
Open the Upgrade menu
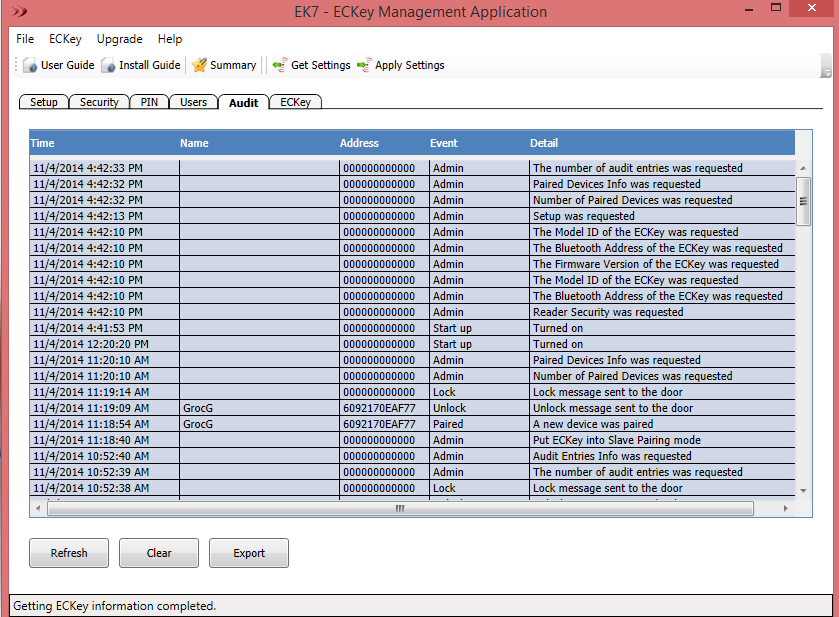coord(119,39)
